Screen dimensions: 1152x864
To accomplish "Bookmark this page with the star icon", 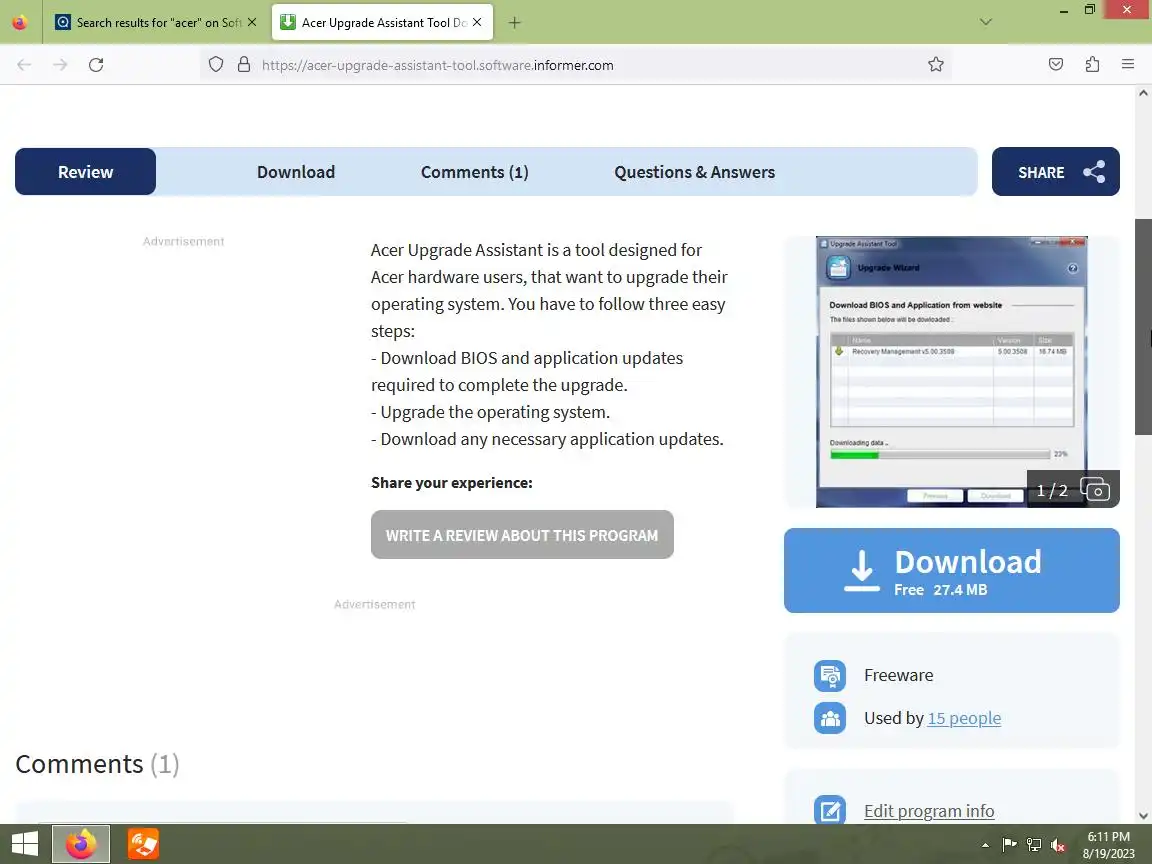I will click(935, 65).
